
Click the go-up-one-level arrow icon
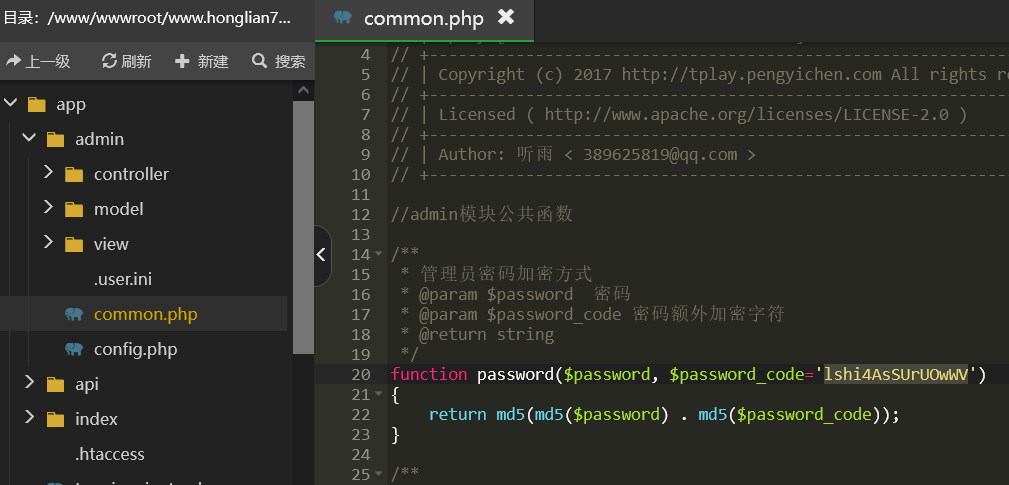pos(14,62)
